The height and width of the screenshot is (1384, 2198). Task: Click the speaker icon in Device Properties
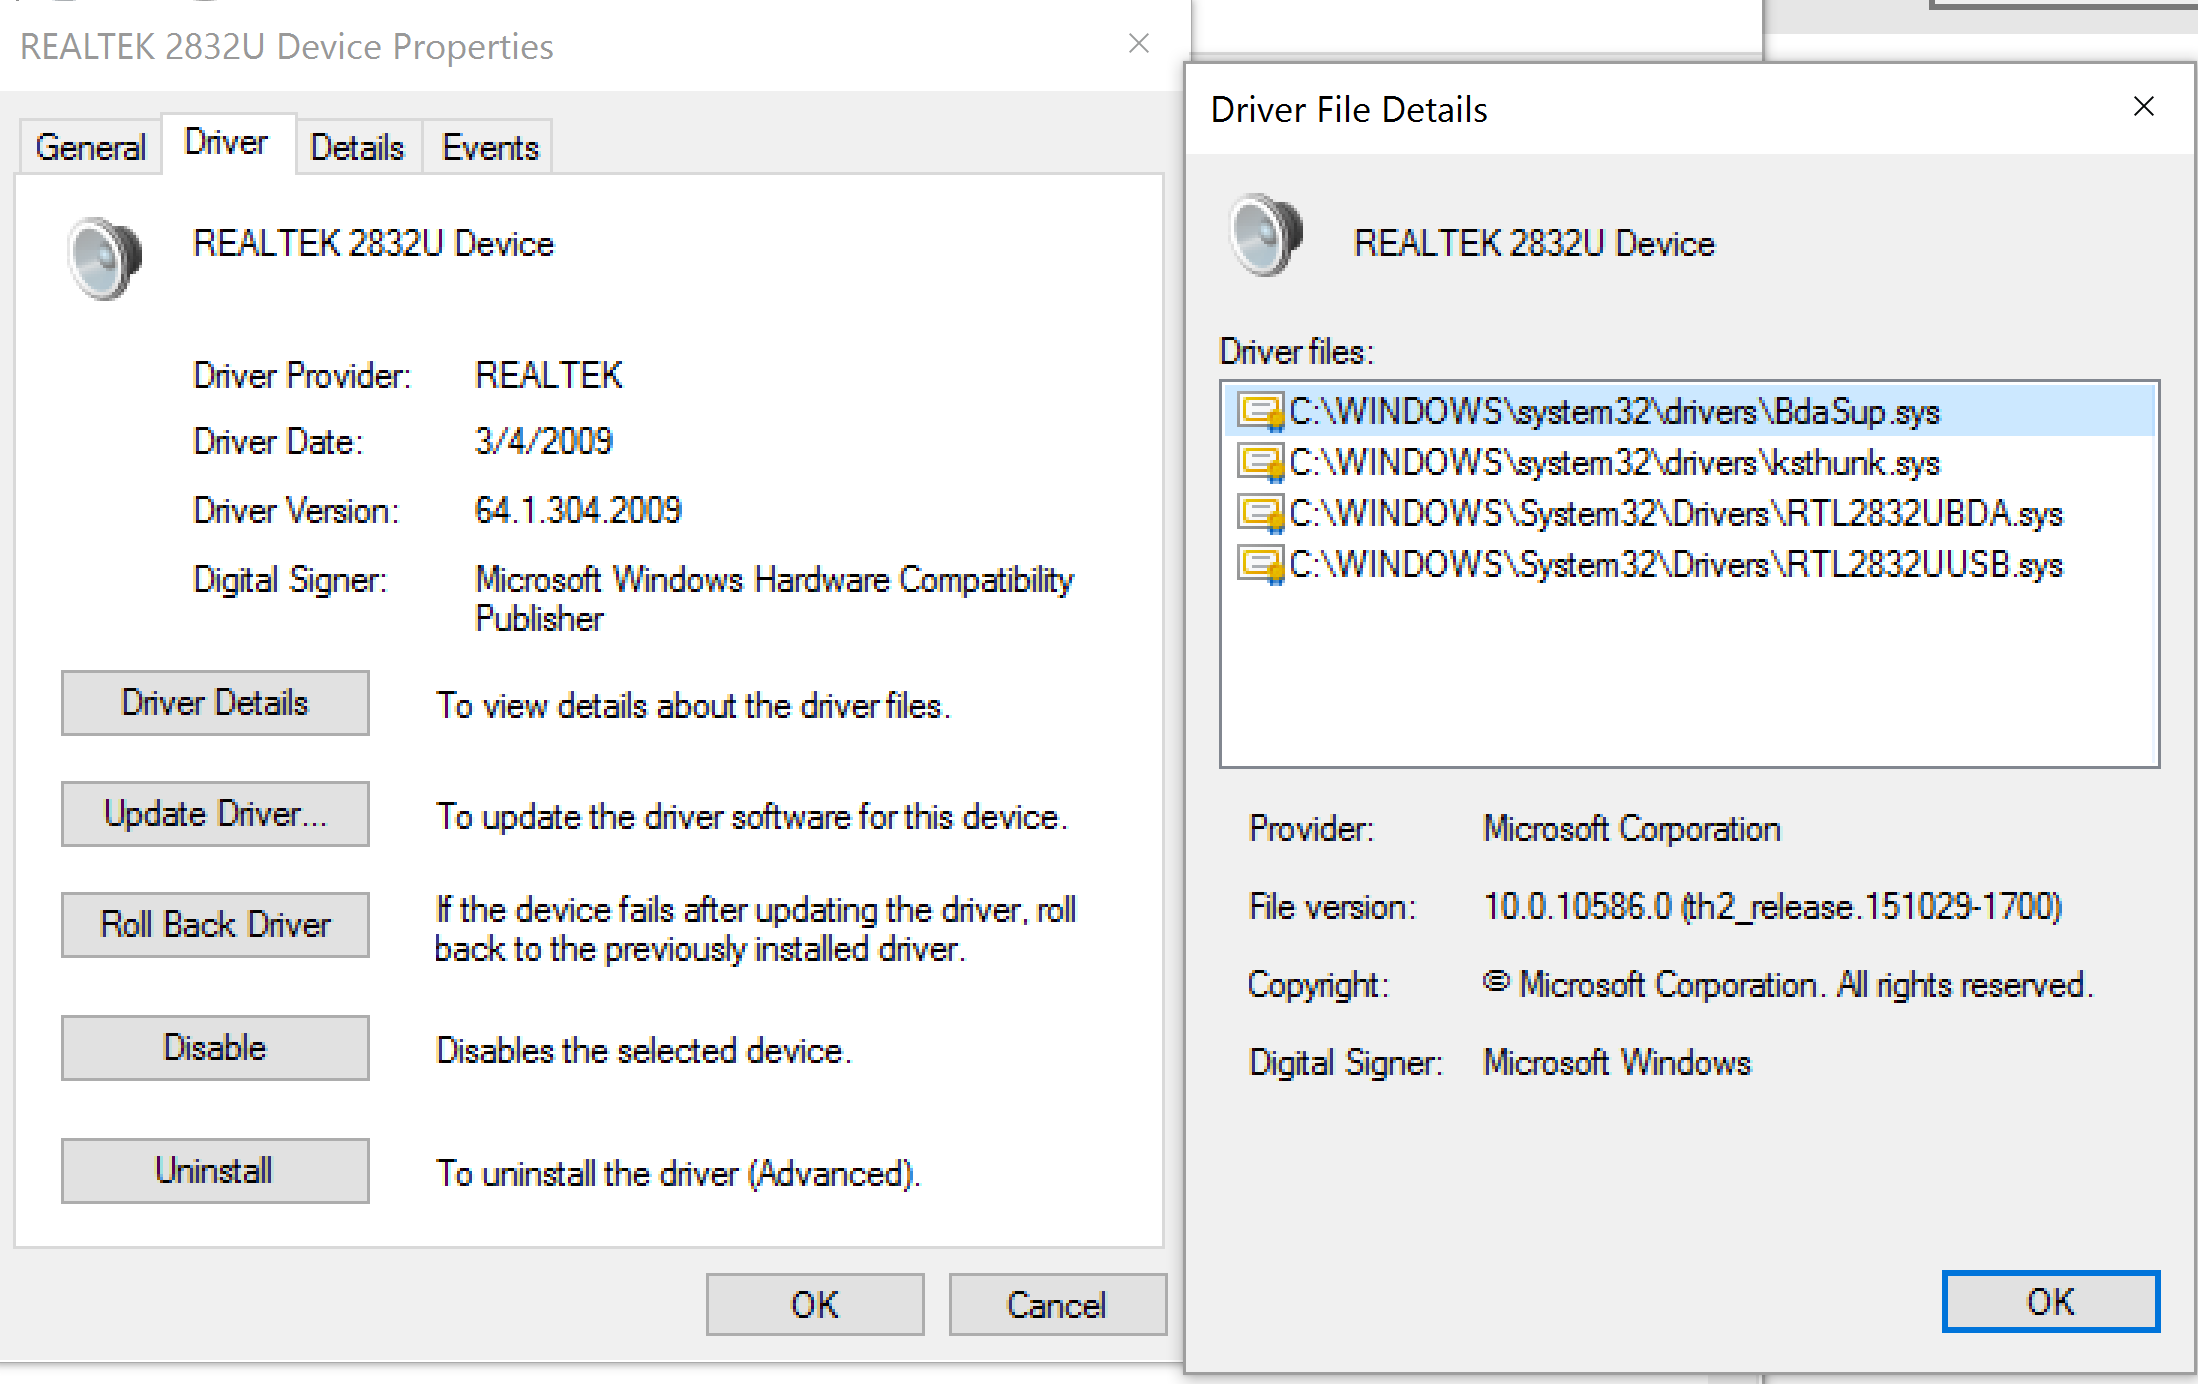click(x=105, y=258)
